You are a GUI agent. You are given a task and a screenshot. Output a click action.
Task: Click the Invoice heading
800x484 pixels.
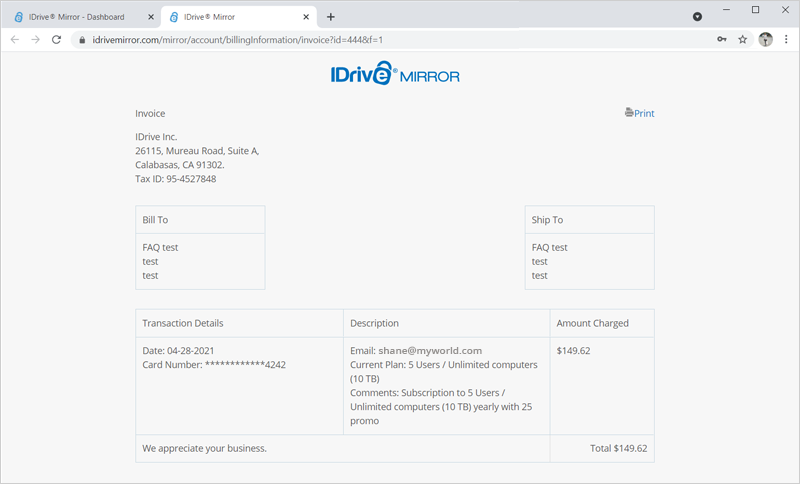150,113
